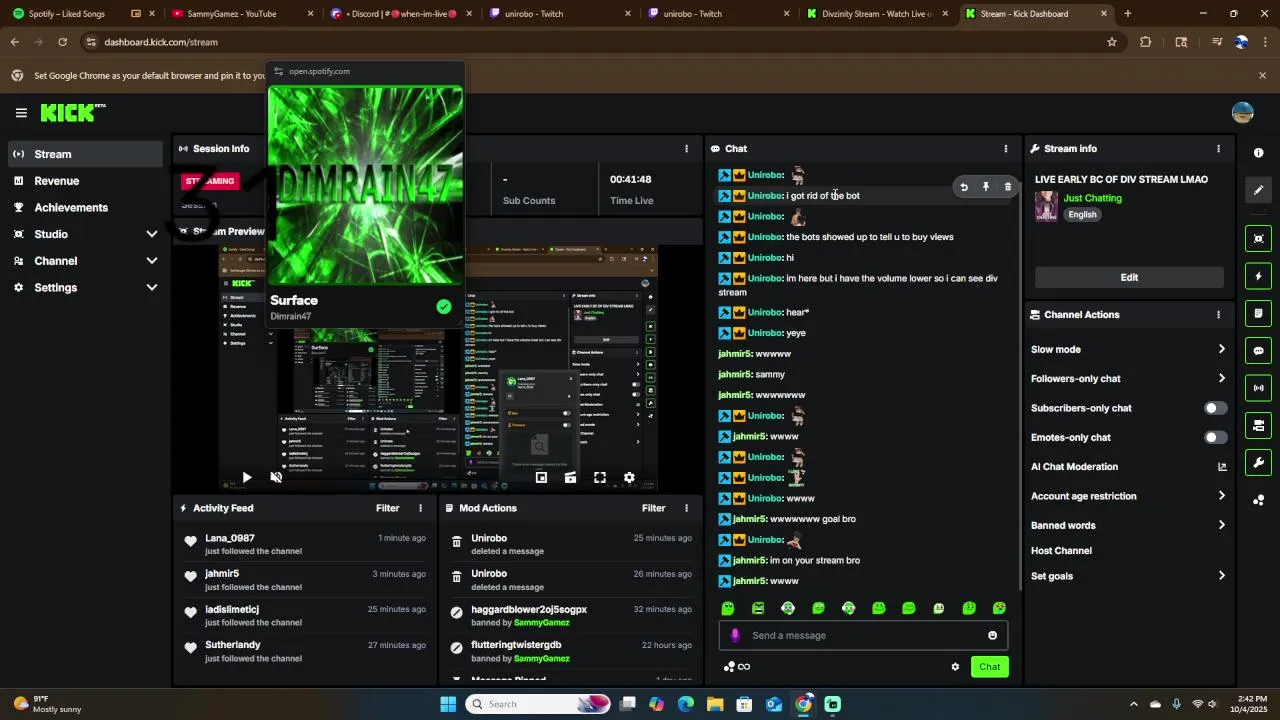Open Activity Feed three-dot menu
The image size is (1280, 720).
(420, 508)
